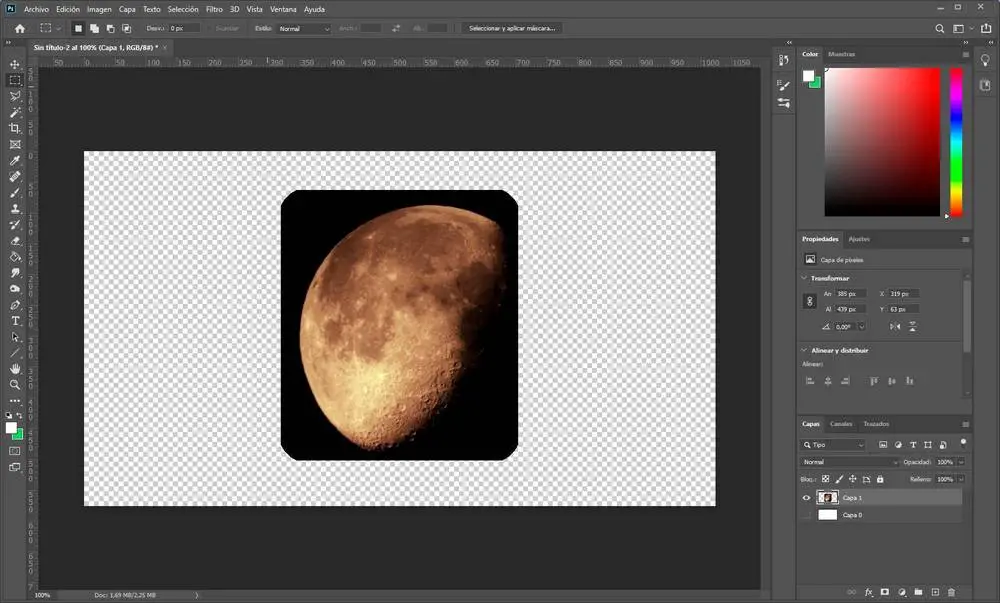
Task: Choose the Zoom magnifier tool
Action: (15, 384)
